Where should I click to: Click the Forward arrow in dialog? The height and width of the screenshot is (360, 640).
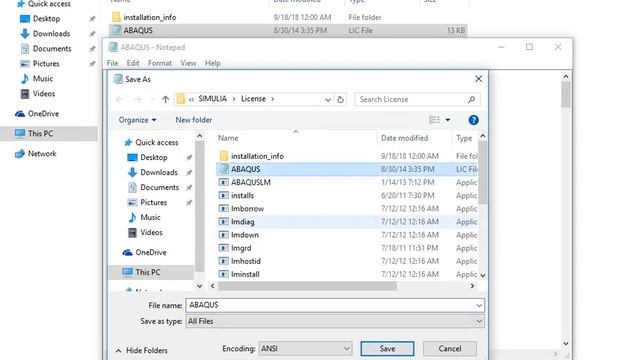click(138, 99)
